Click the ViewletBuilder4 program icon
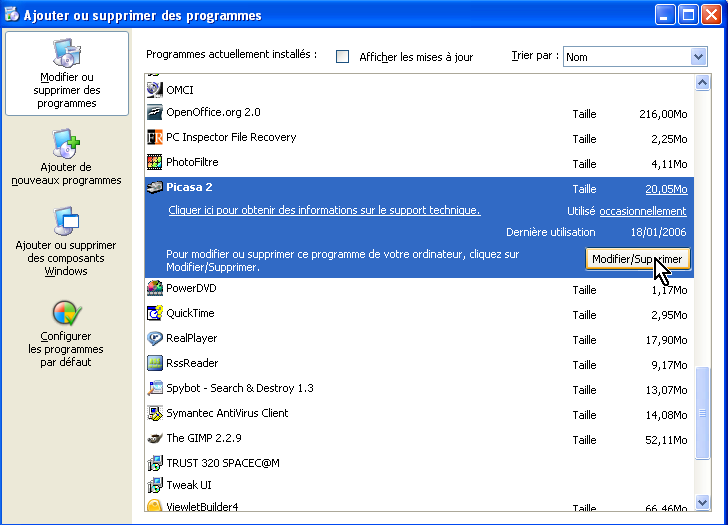 pyautogui.click(x=155, y=506)
